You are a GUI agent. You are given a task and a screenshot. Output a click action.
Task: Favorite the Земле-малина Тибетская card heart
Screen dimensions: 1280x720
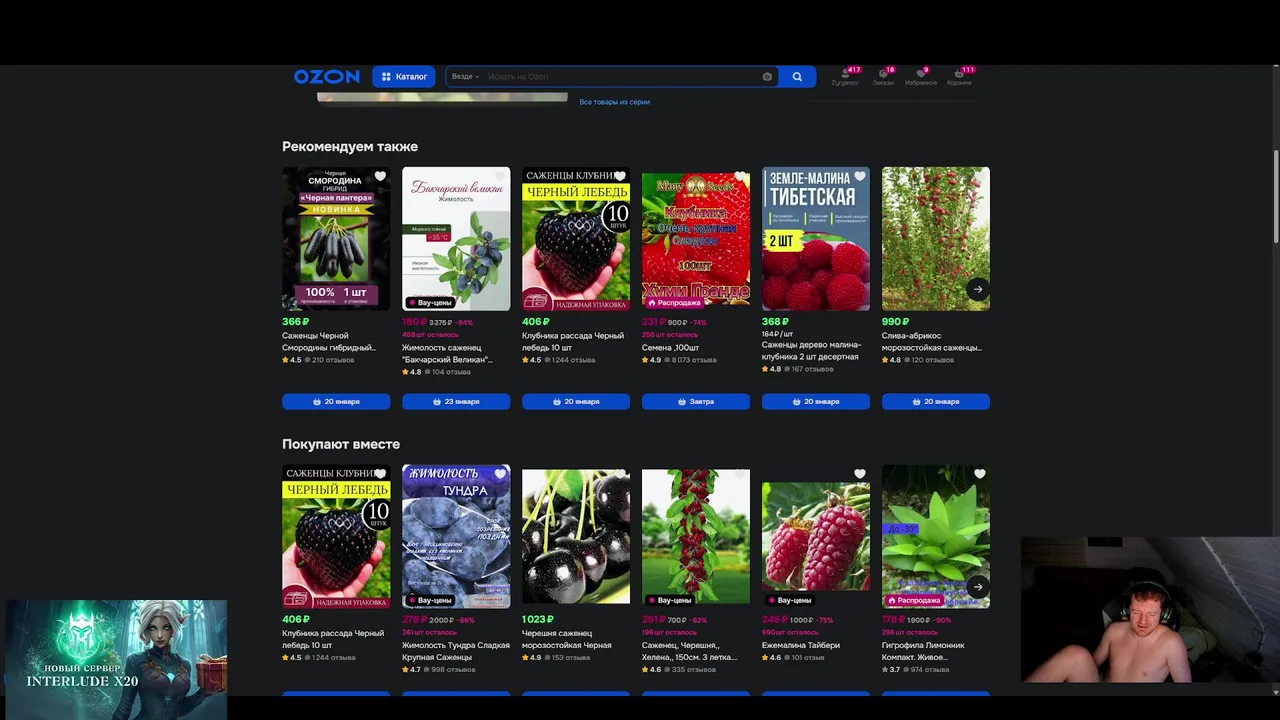pyautogui.click(x=860, y=177)
